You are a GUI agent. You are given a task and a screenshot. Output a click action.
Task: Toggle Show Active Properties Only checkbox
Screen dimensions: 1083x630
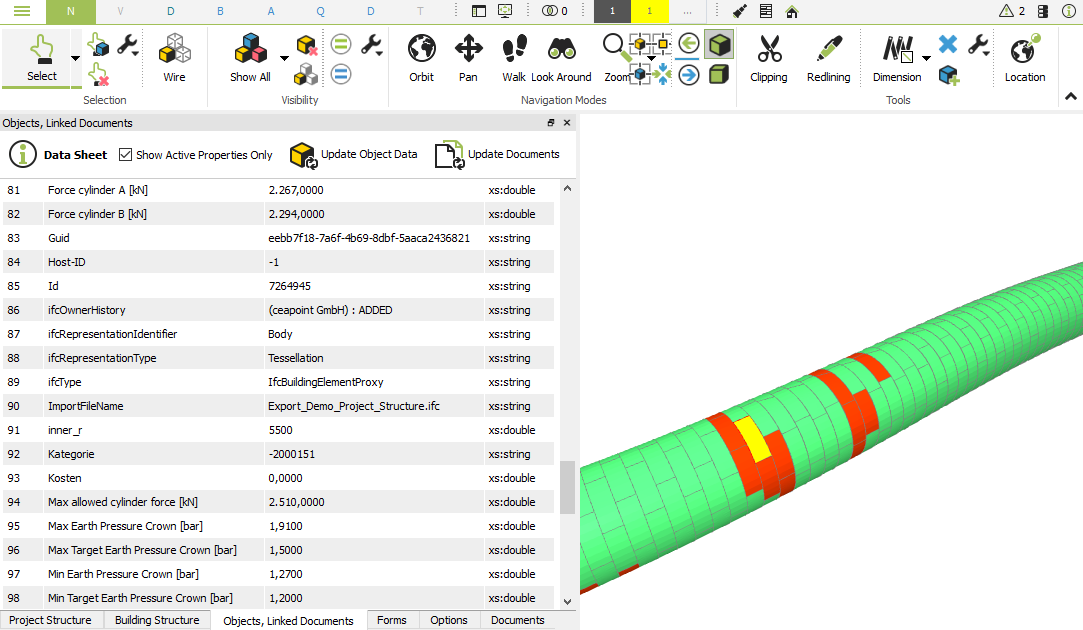pyautogui.click(x=125, y=155)
